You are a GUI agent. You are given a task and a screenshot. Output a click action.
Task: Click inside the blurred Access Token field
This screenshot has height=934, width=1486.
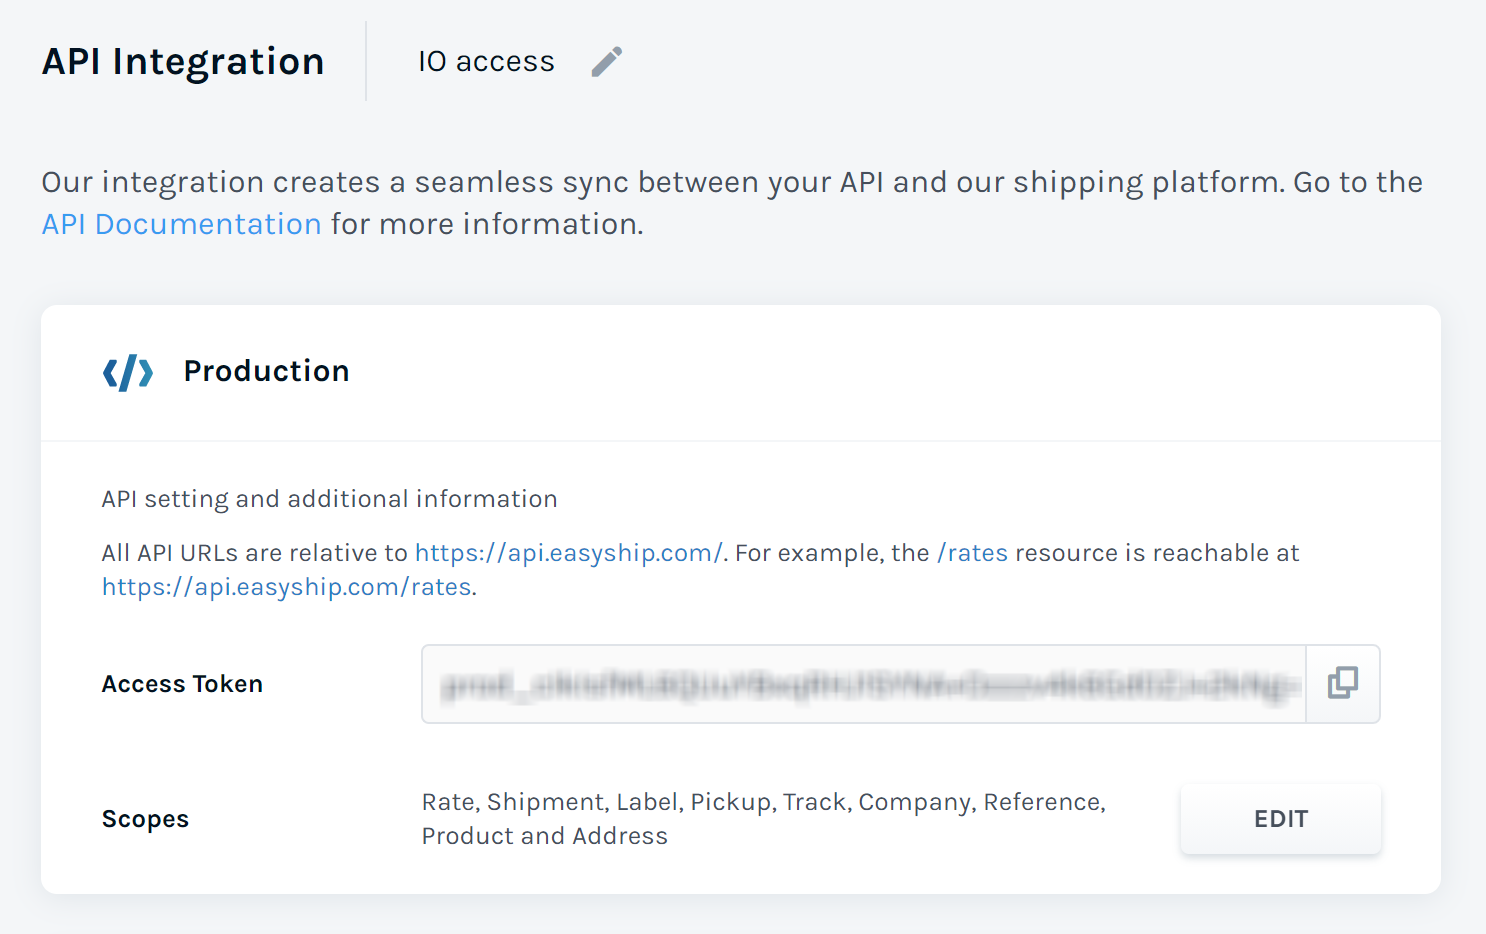pyautogui.click(x=864, y=684)
